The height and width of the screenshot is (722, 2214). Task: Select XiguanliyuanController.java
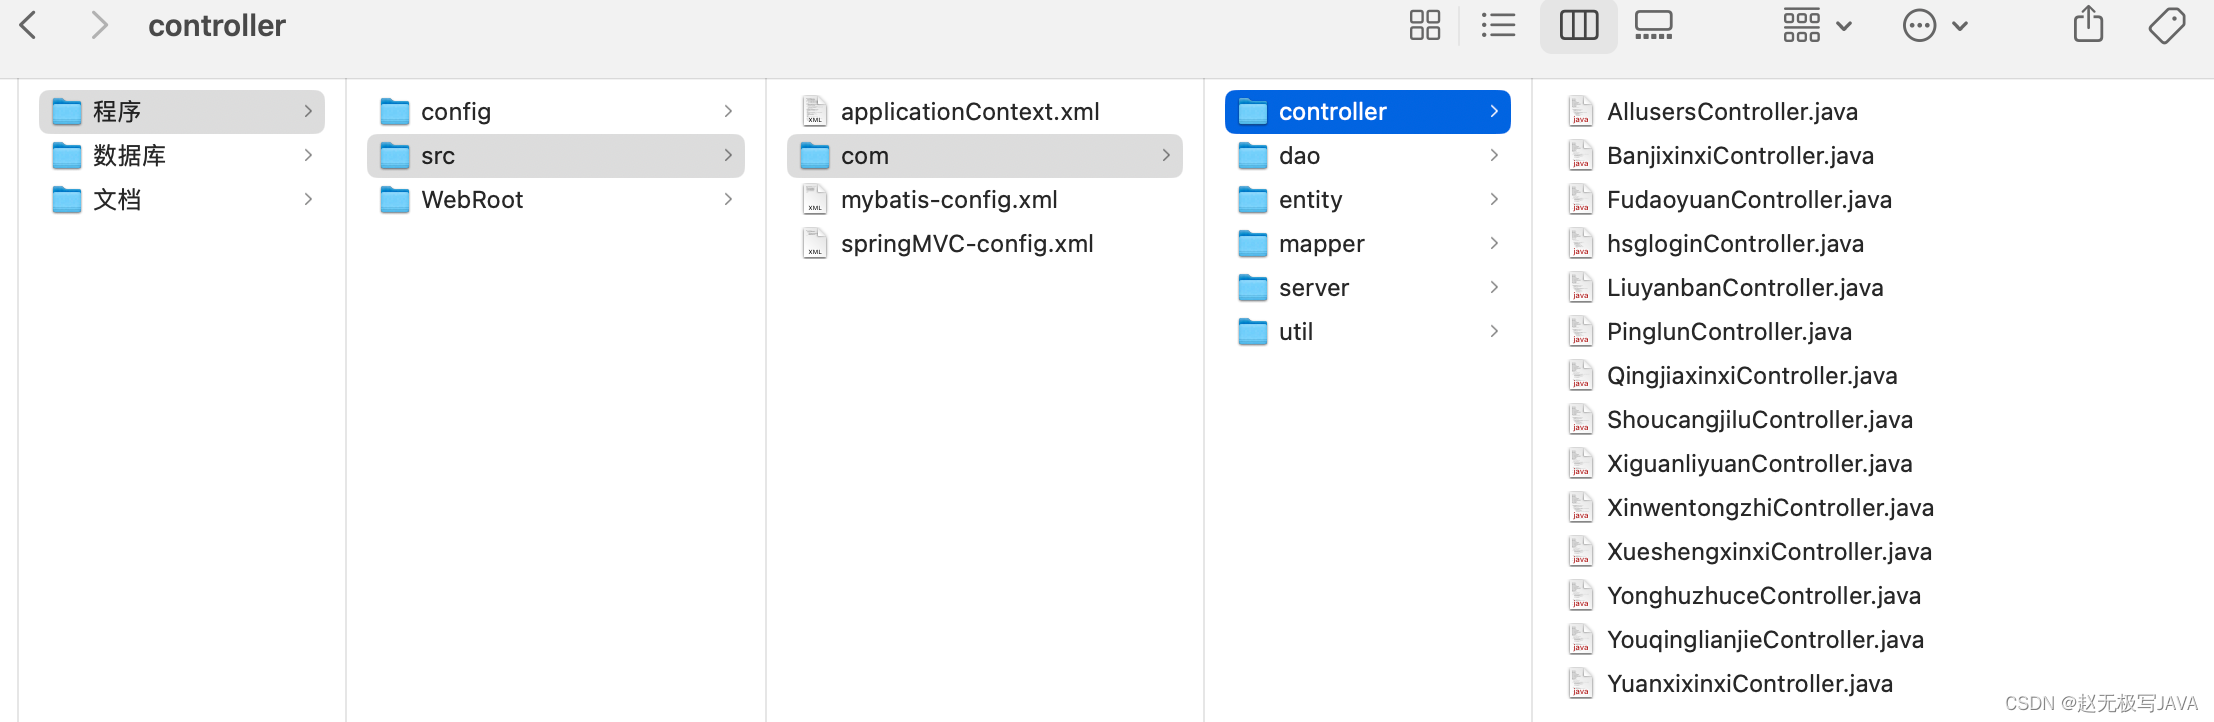(1759, 463)
